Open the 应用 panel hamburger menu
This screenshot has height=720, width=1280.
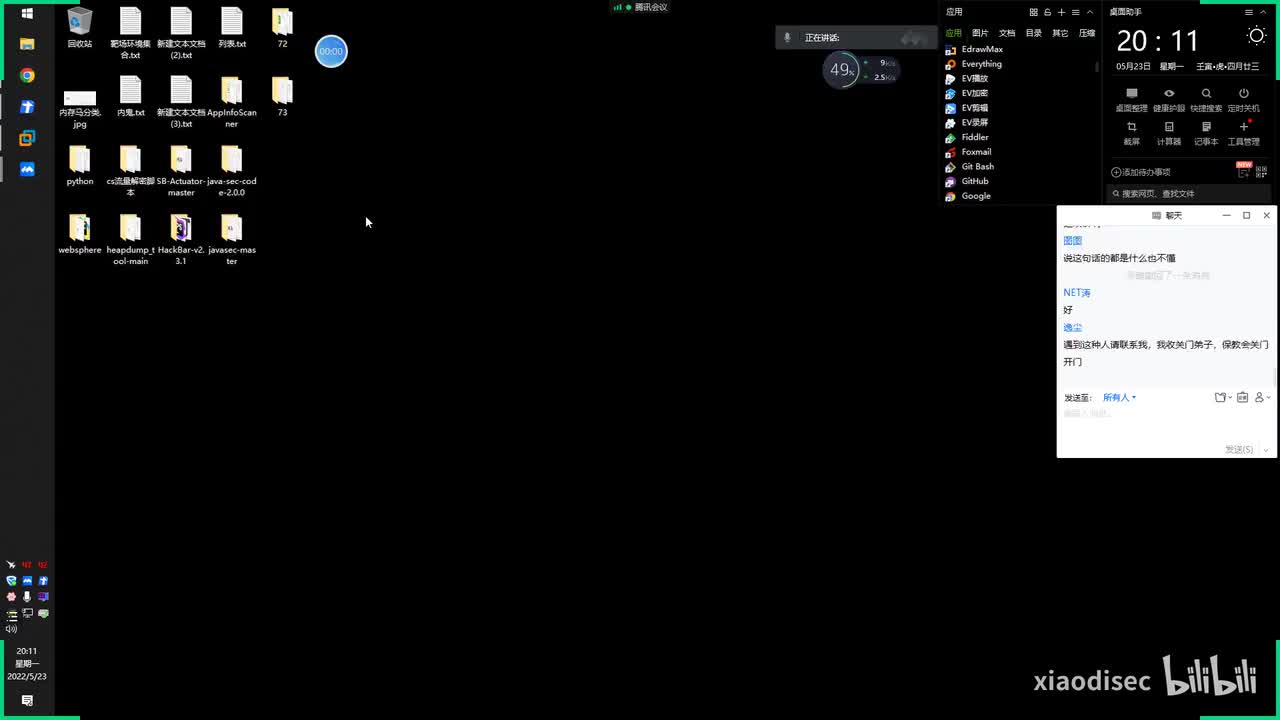coord(1075,12)
